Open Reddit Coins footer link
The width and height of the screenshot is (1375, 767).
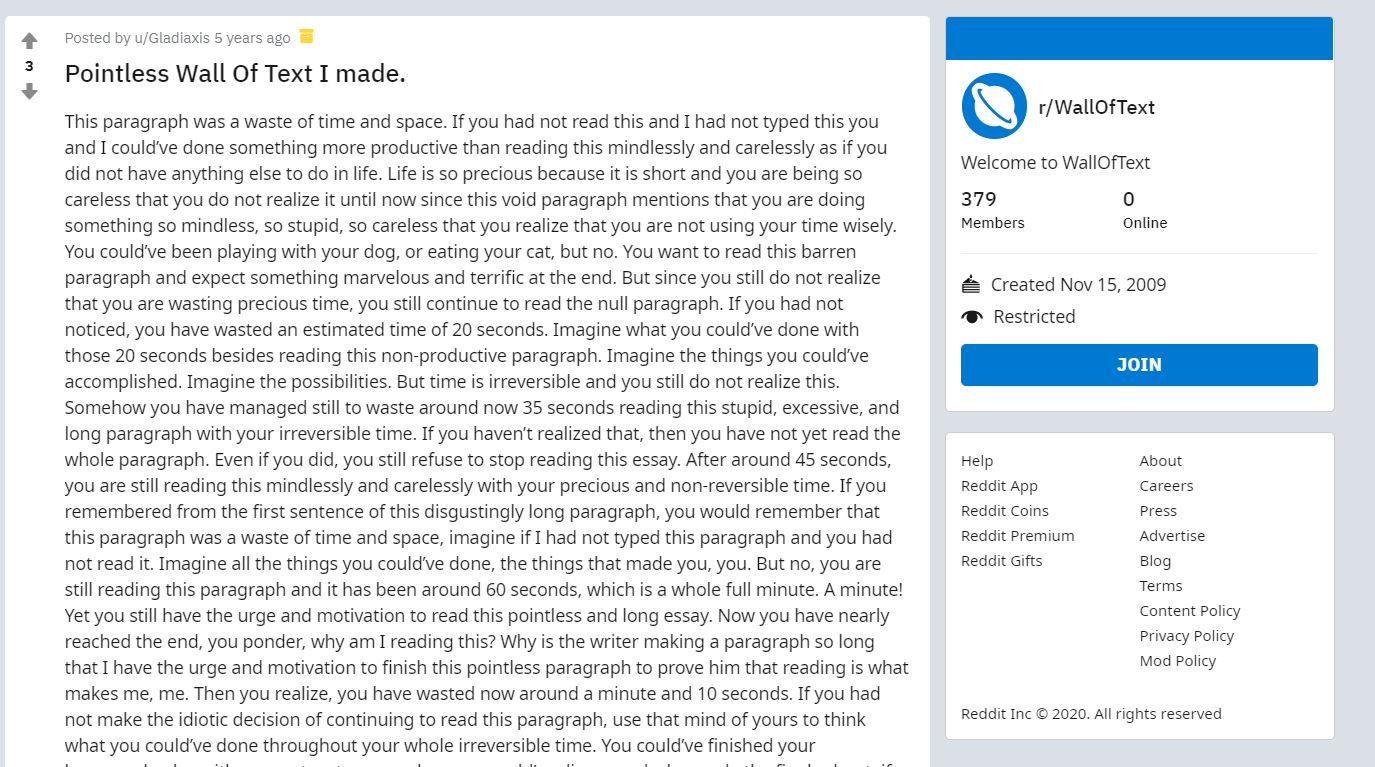point(1005,511)
